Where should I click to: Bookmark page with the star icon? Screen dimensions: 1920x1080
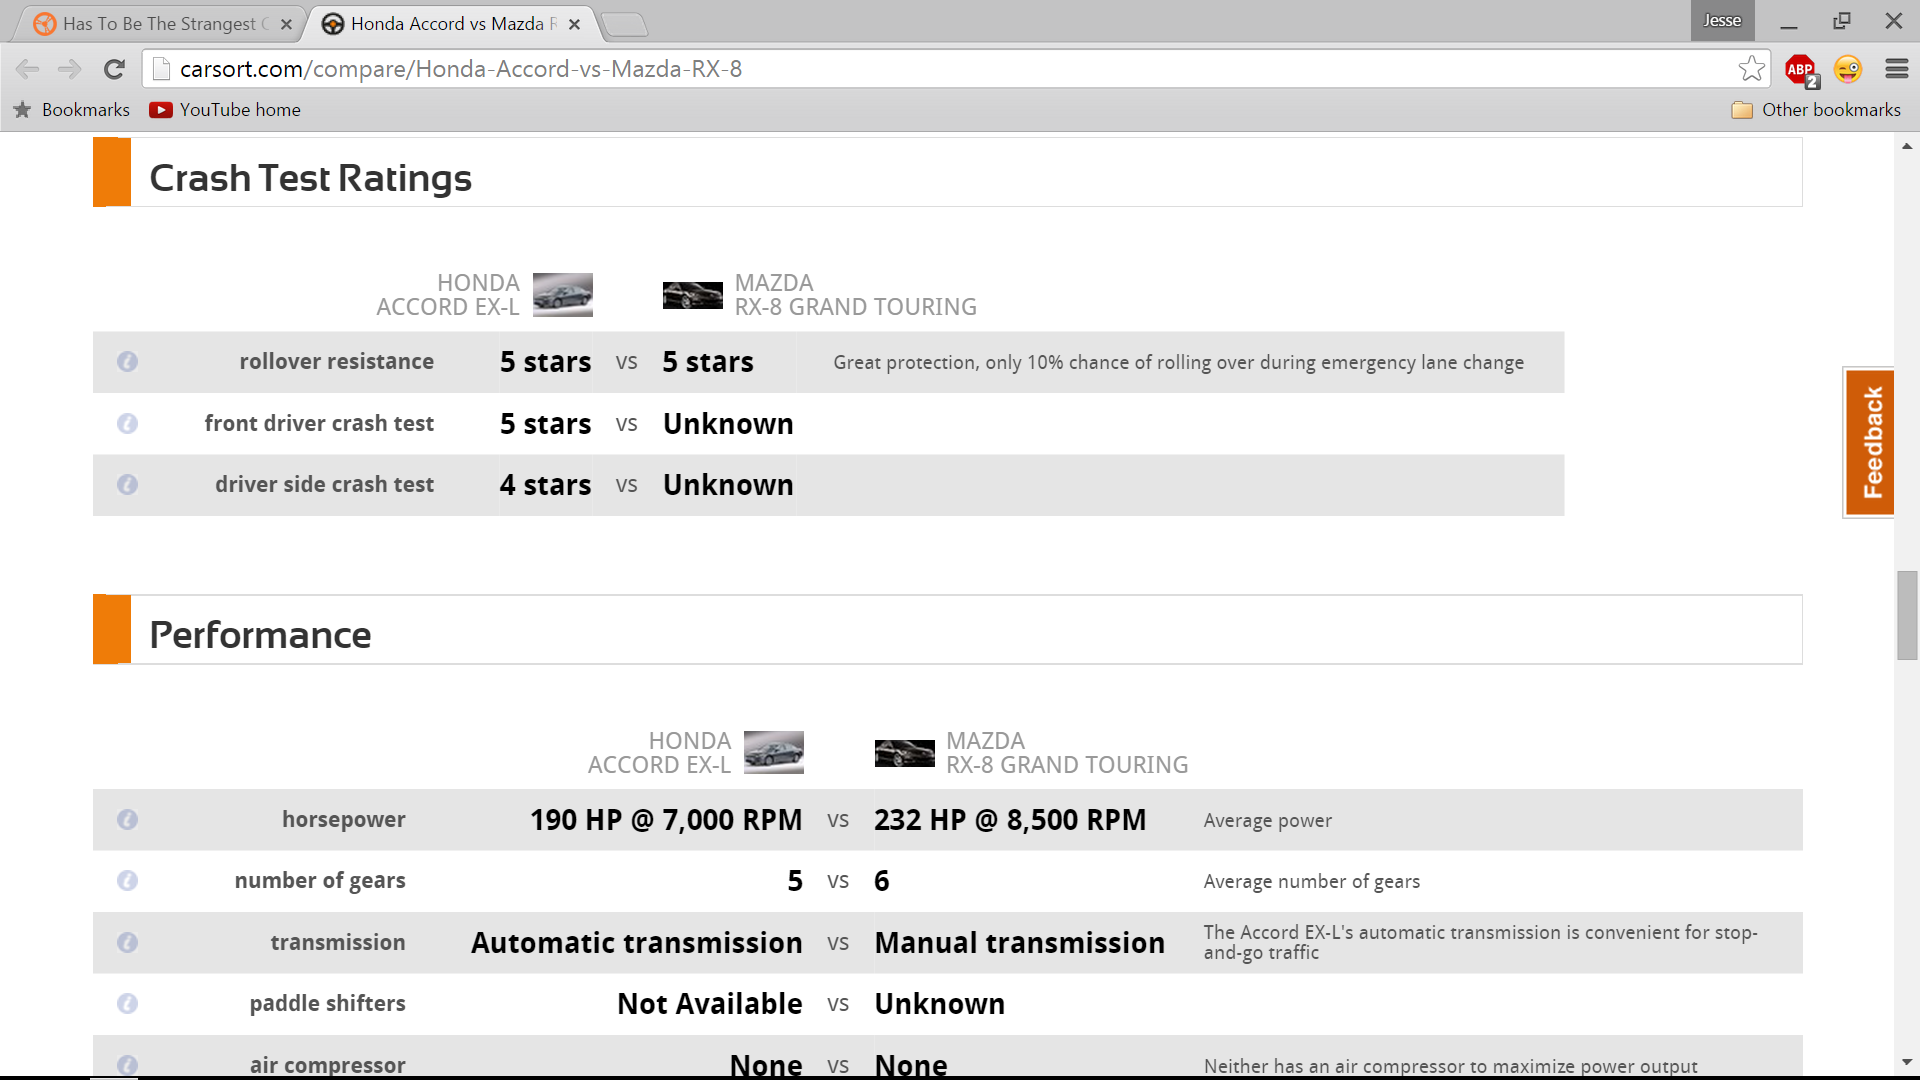pos(1751,69)
